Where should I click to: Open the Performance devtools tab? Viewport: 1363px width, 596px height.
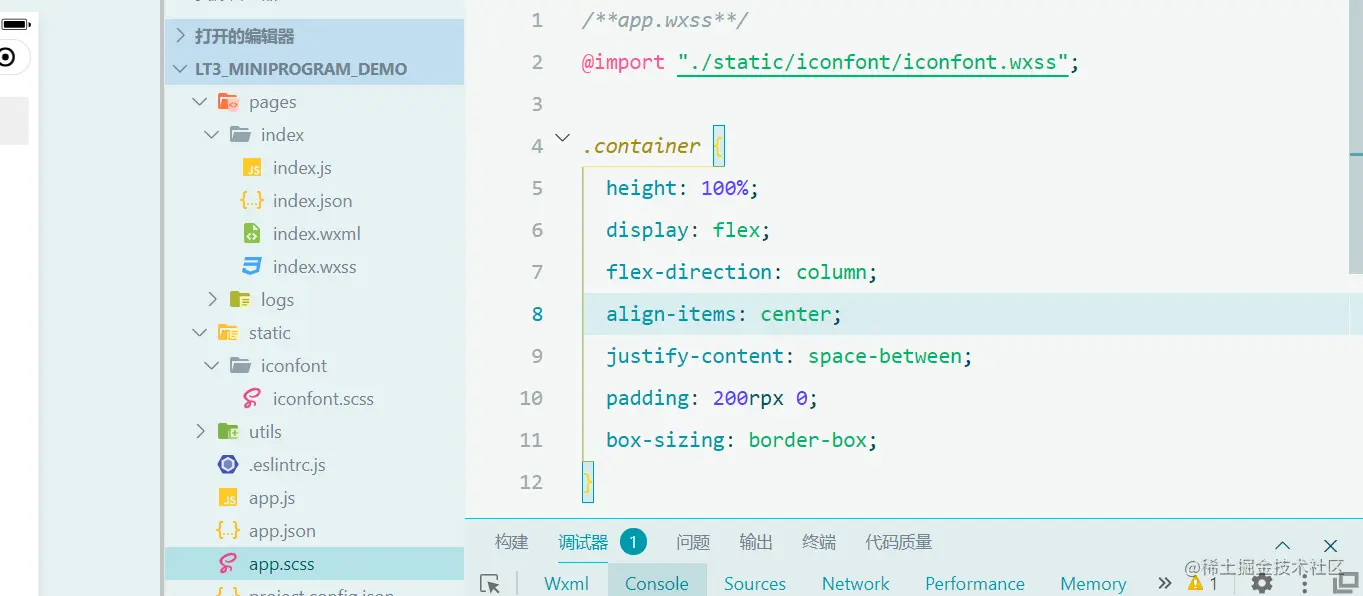coord(975,583)
